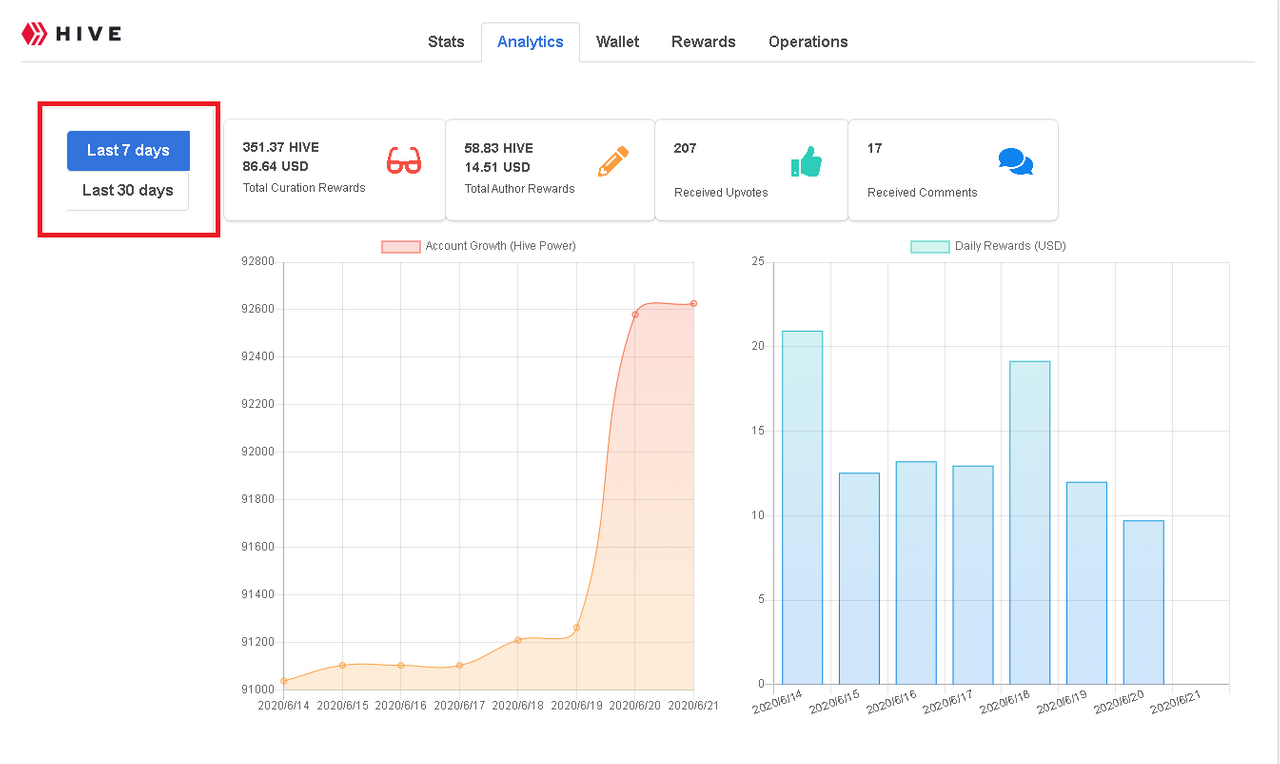
Task: Toggle the Daily Rewards legend swatch
Action: pyautogui.click(x=929, y=246)
